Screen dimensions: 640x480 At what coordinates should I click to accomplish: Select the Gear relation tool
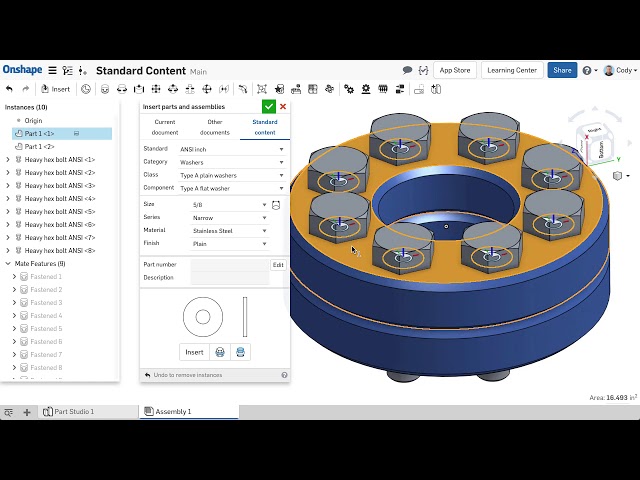tap(349, 89)
